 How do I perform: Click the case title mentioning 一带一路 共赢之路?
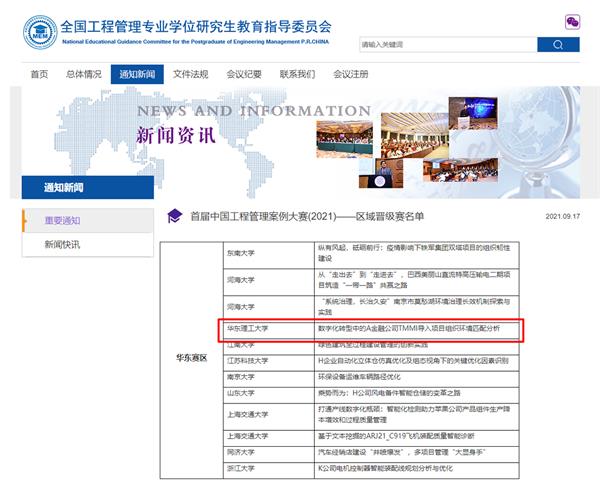click(x=414, y=280)
